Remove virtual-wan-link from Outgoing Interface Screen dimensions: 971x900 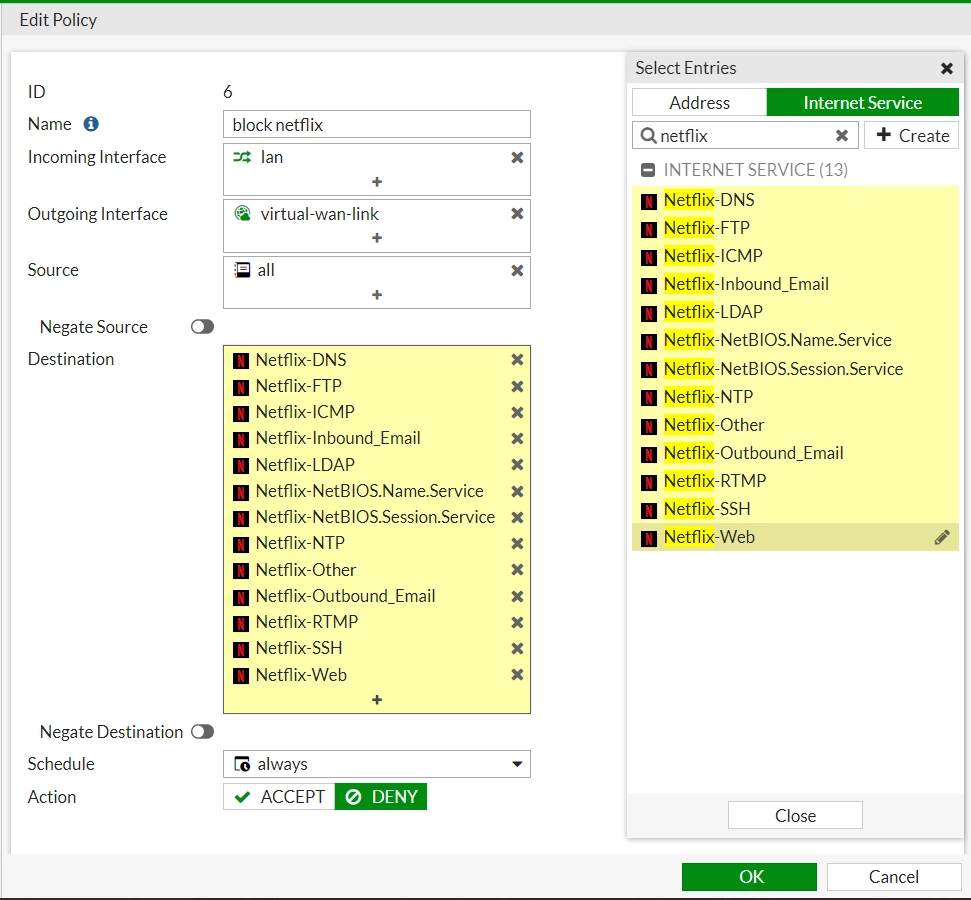(x=517, y=214)
